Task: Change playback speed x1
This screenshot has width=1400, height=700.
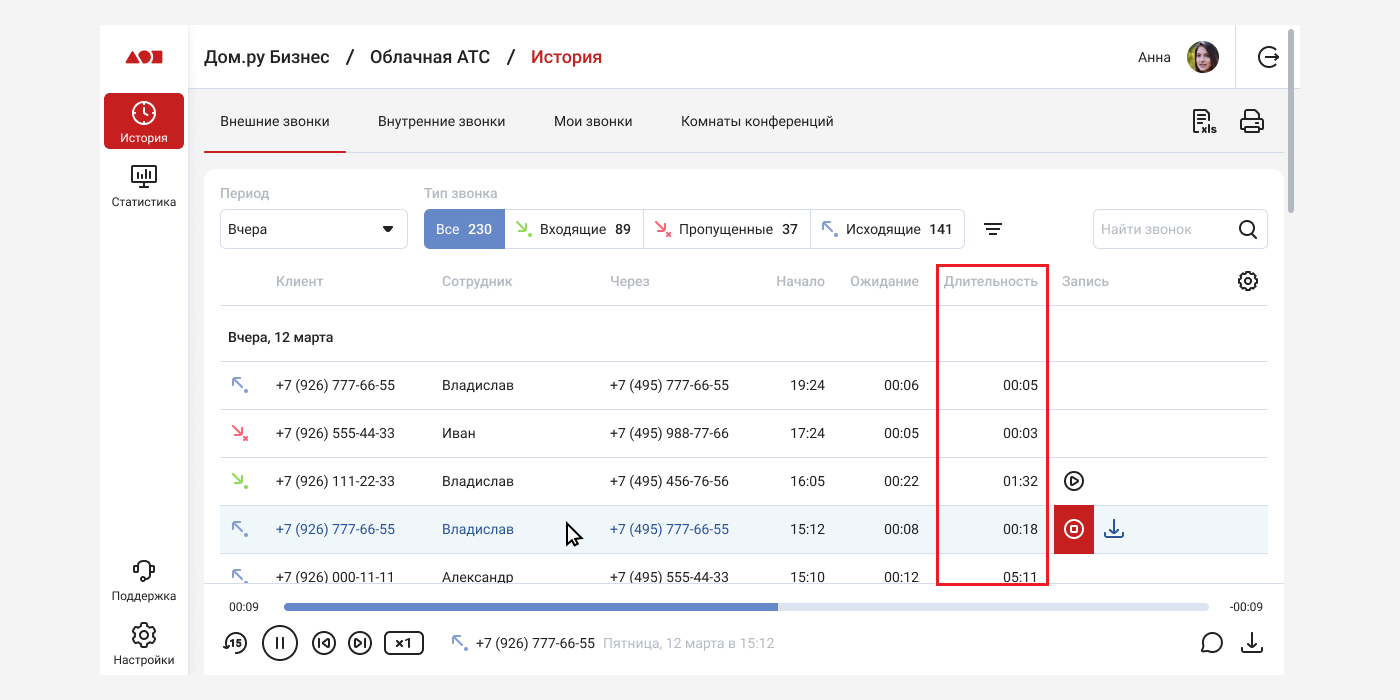Action: [404, 643]
